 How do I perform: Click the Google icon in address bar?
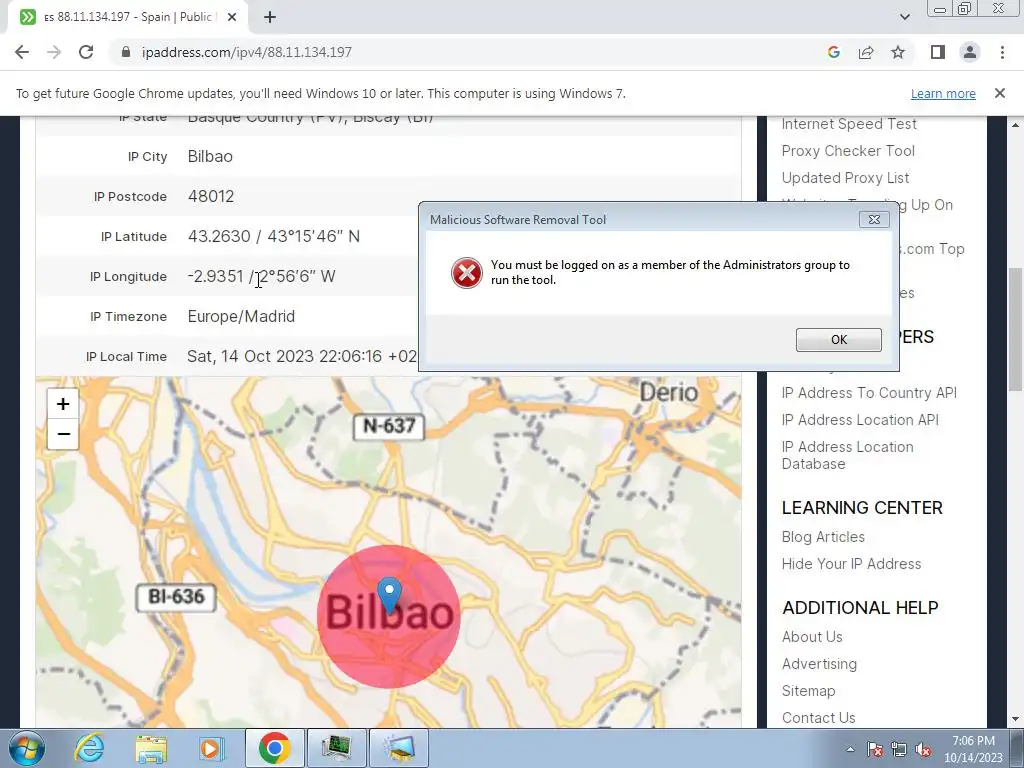(833, 52)
